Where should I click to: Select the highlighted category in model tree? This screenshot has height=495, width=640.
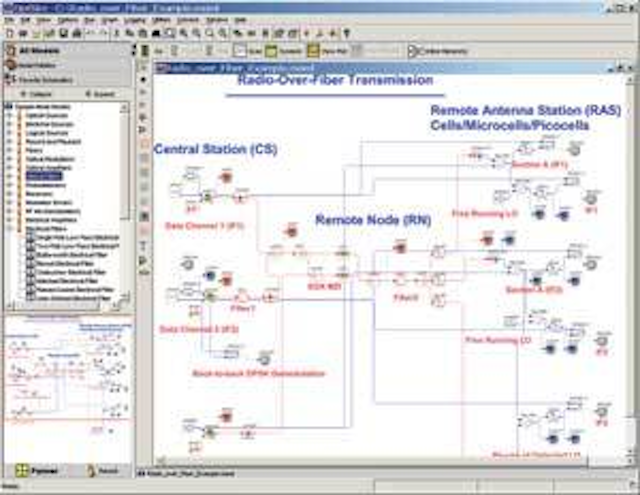point(44,176)
